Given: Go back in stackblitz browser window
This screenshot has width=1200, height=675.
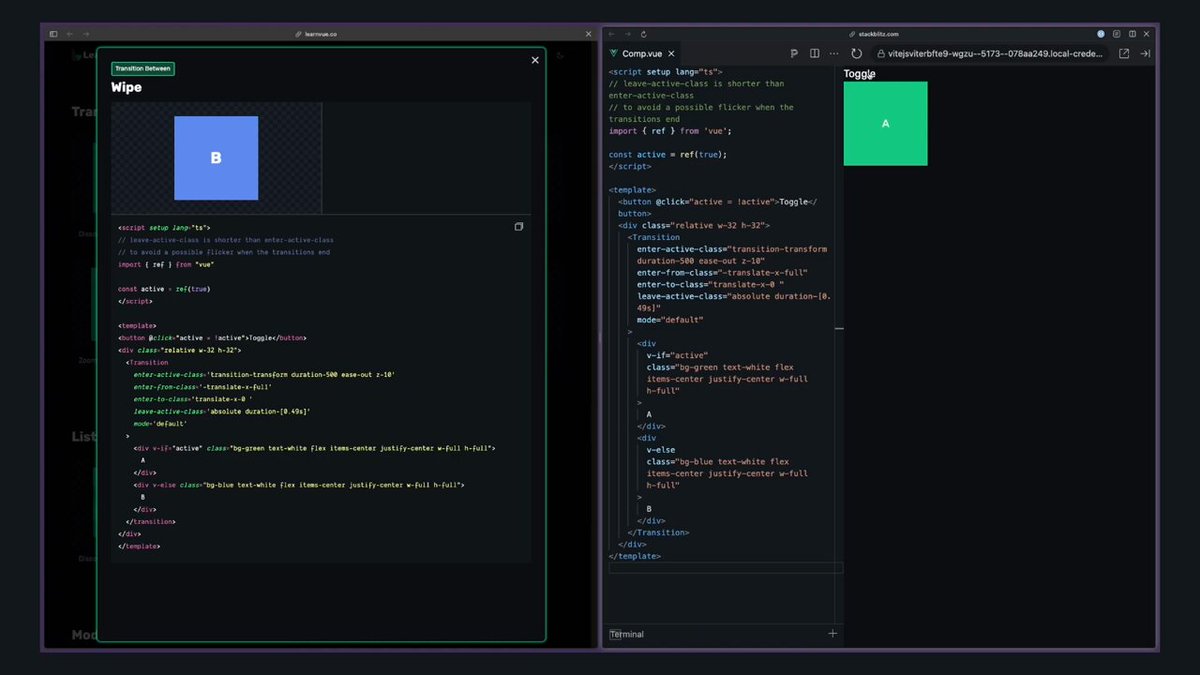Looking at the screenshot, I should 612,34.
